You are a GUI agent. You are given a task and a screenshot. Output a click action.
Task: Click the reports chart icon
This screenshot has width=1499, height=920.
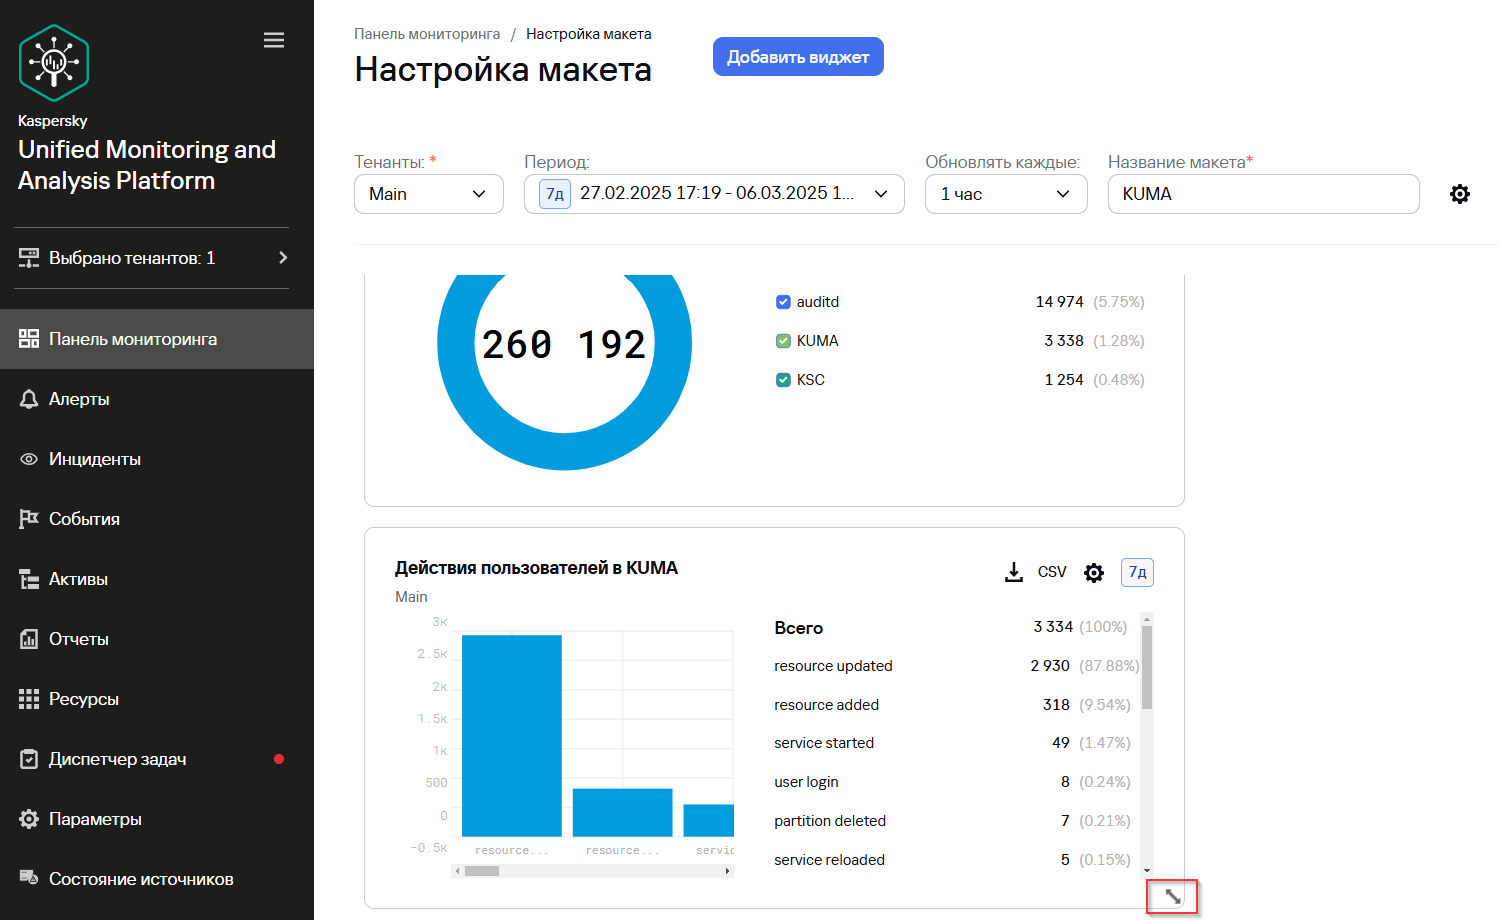[29, 639]
